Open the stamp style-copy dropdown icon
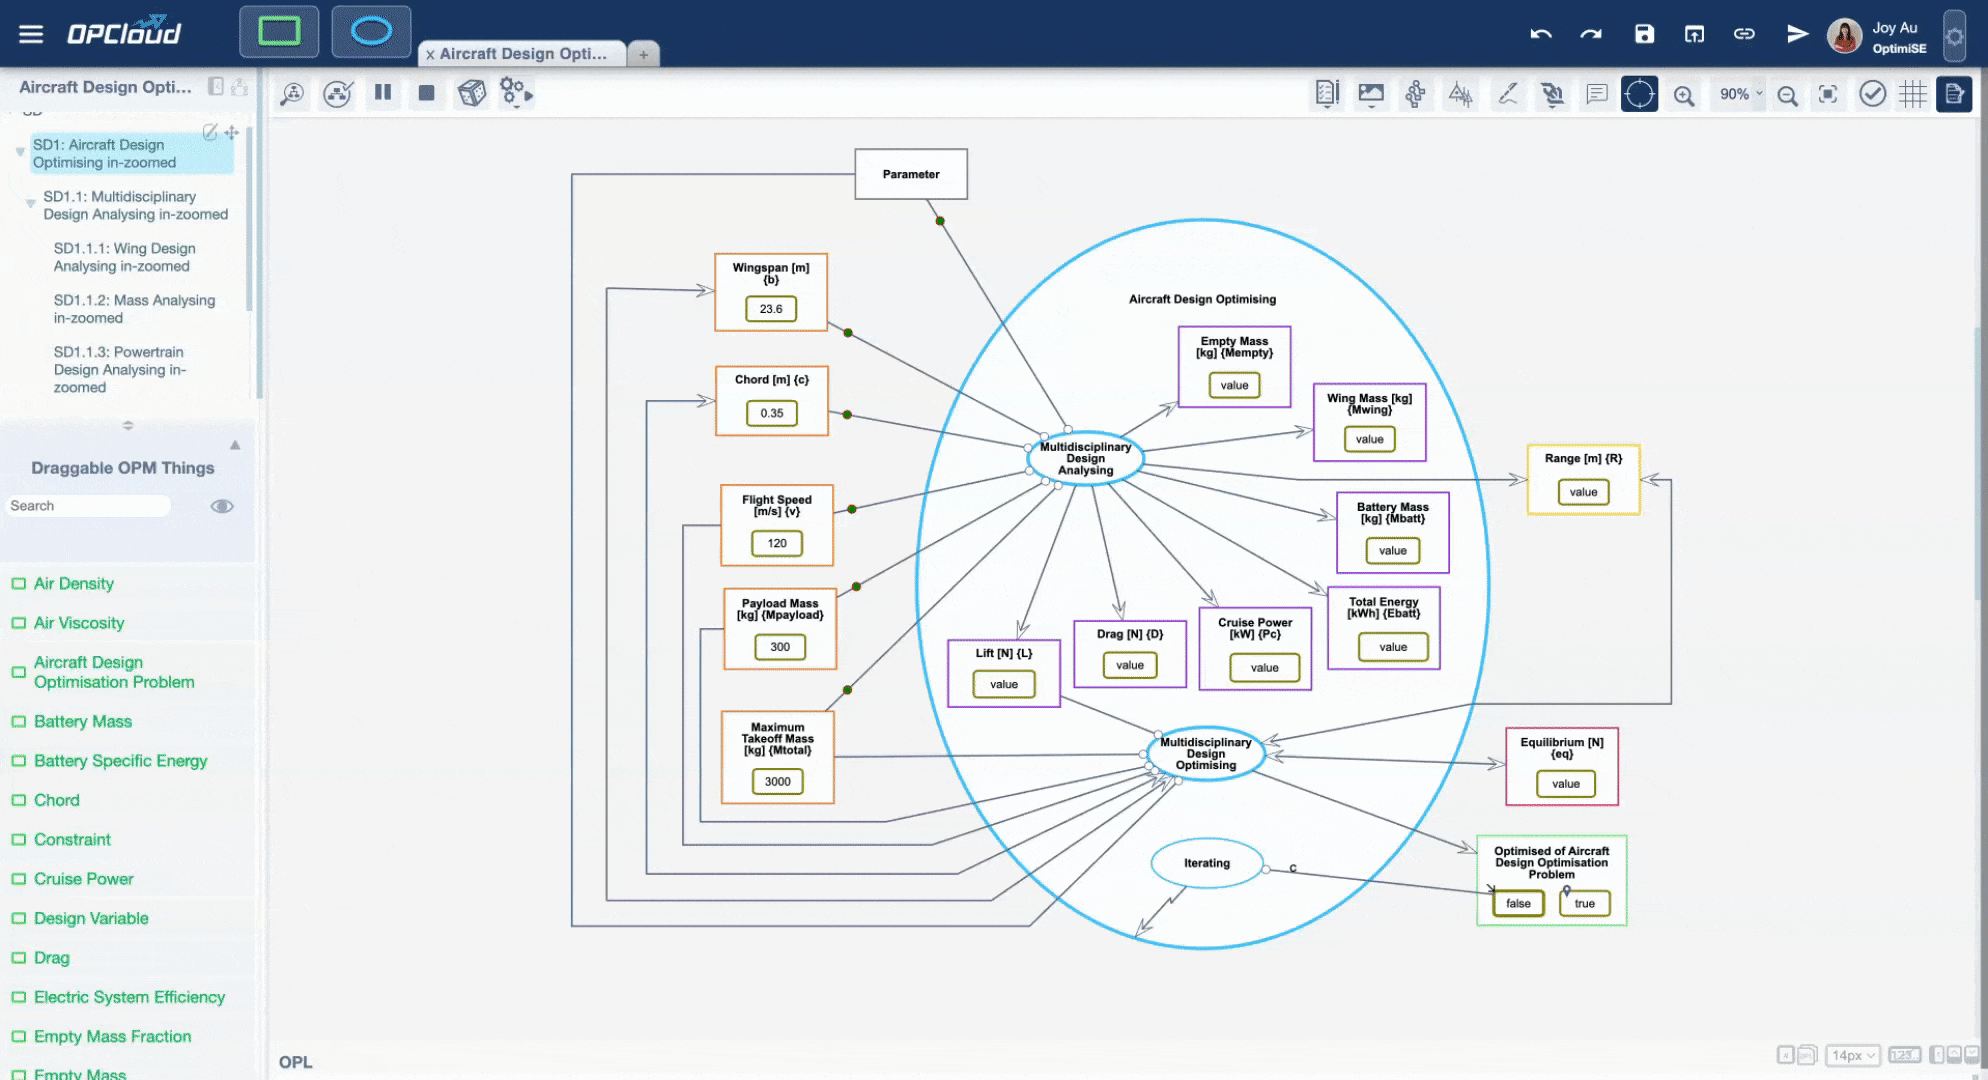Screen dimensions: 1988x1080 pos(1552,94)
